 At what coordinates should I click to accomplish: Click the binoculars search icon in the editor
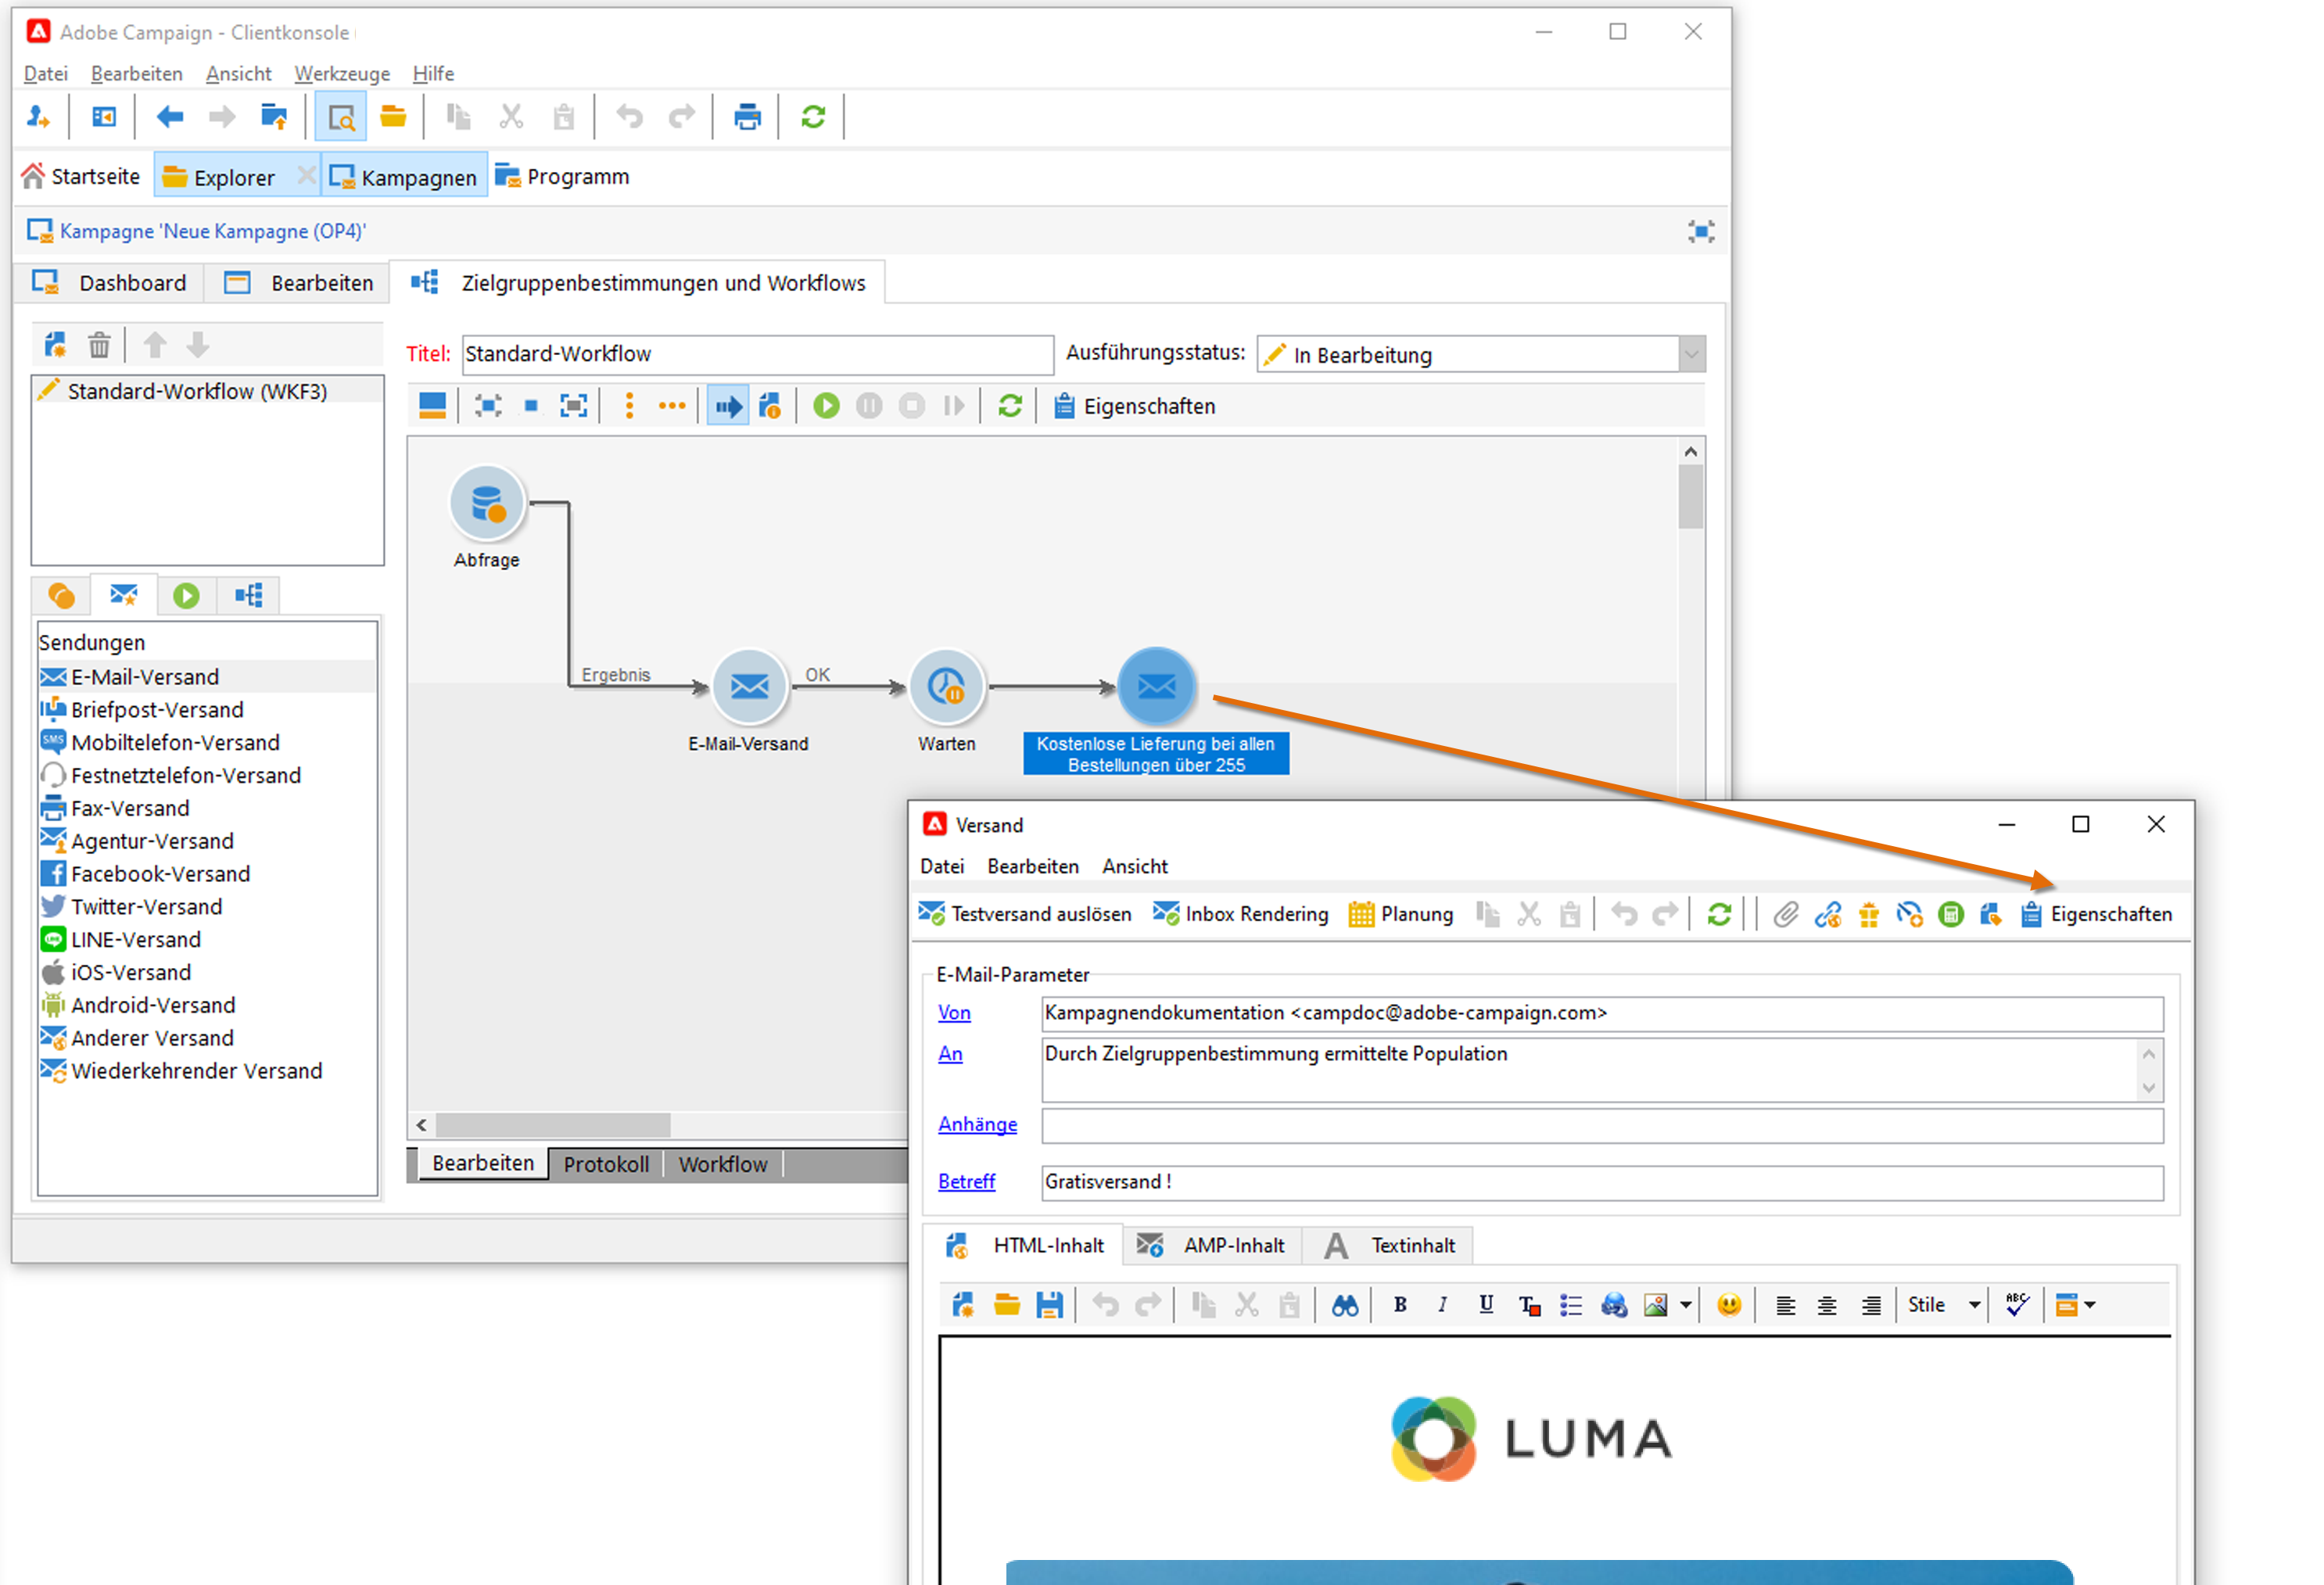[1345, 1305]
